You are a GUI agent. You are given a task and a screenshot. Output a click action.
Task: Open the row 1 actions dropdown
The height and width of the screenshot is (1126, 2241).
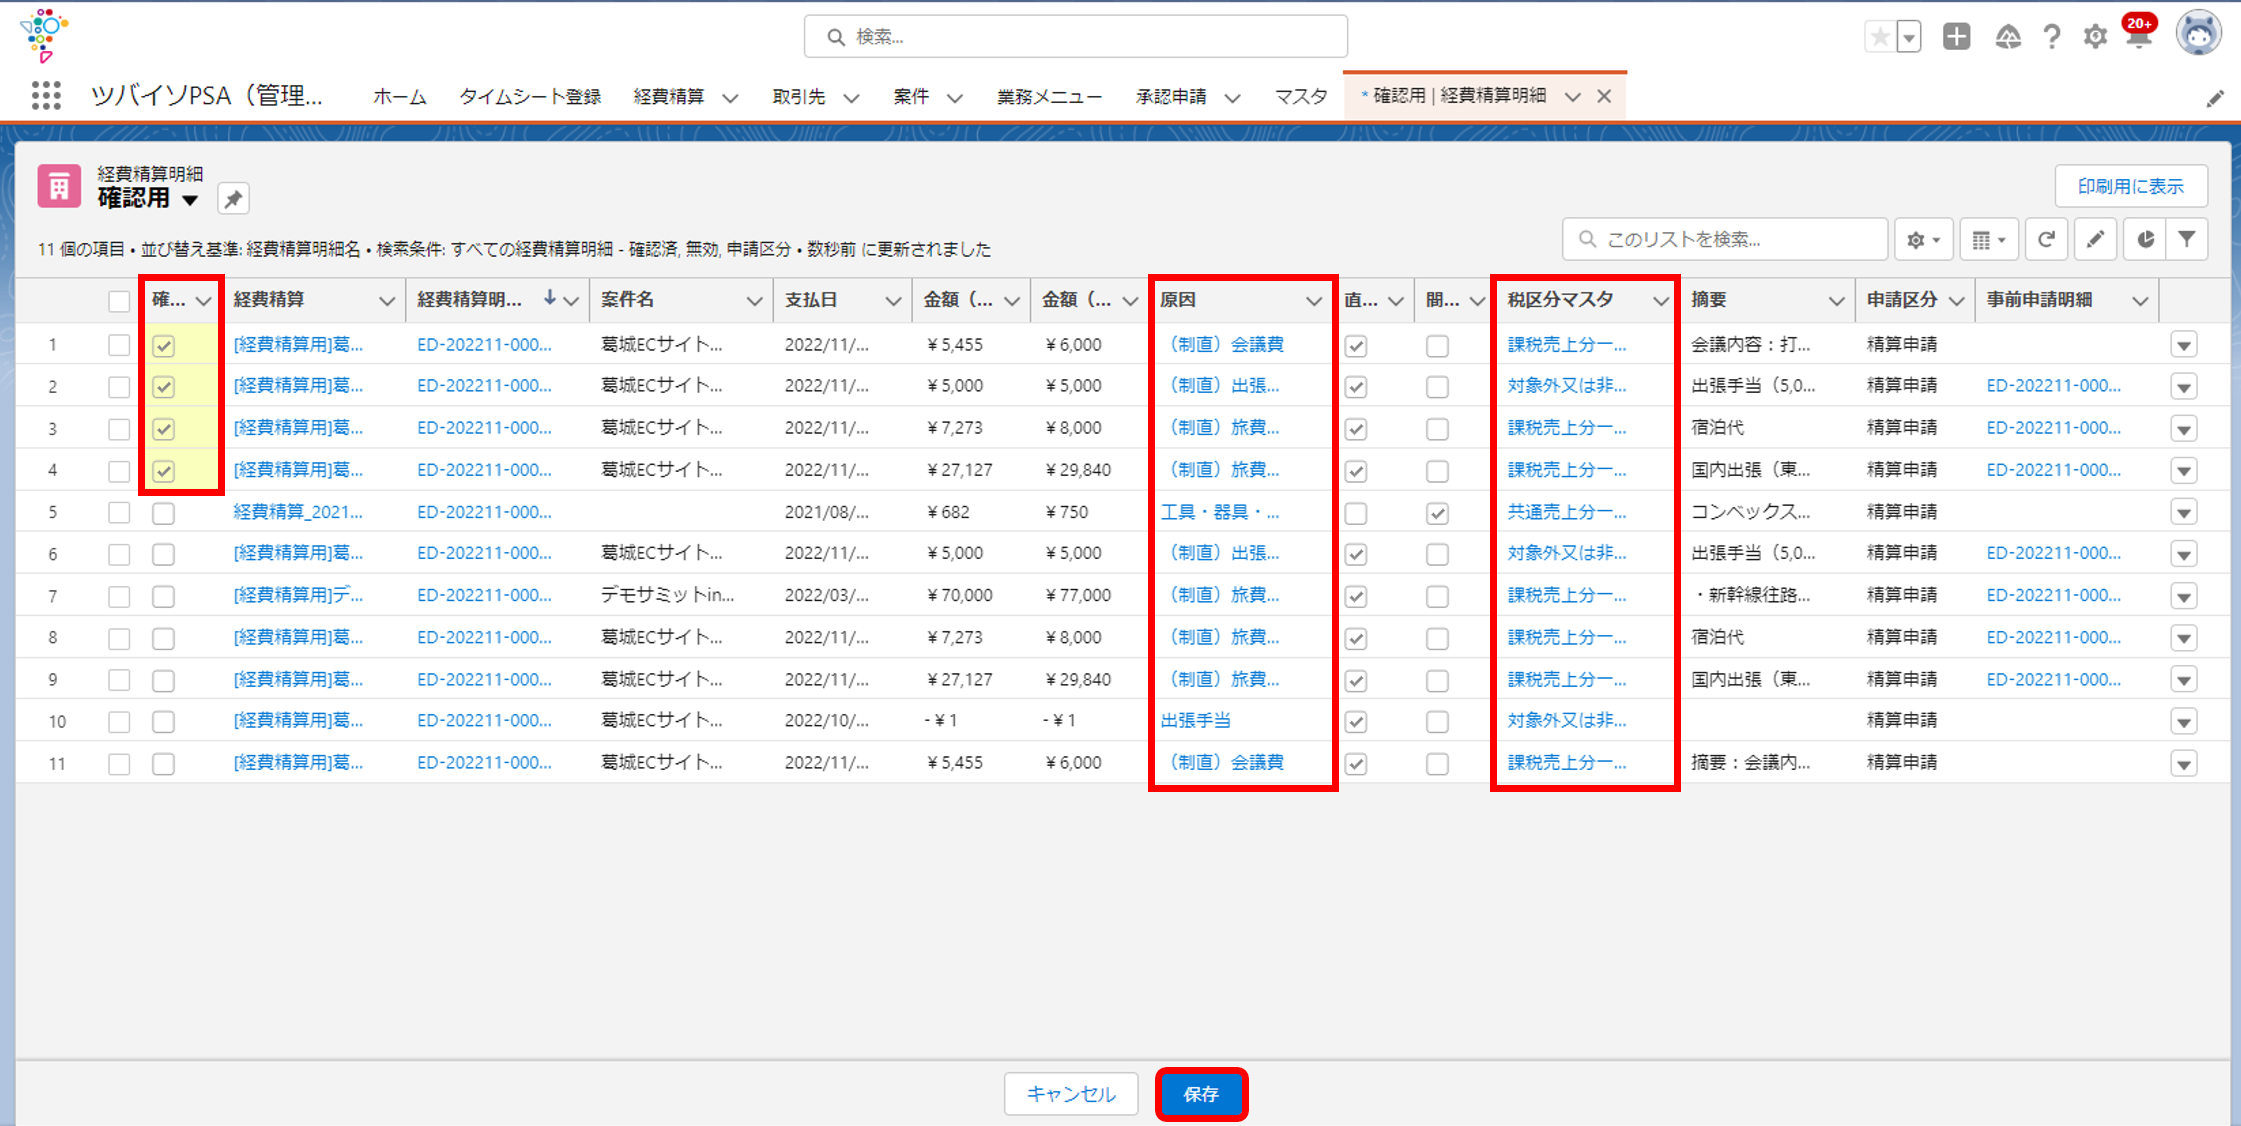click(2184, 345)
